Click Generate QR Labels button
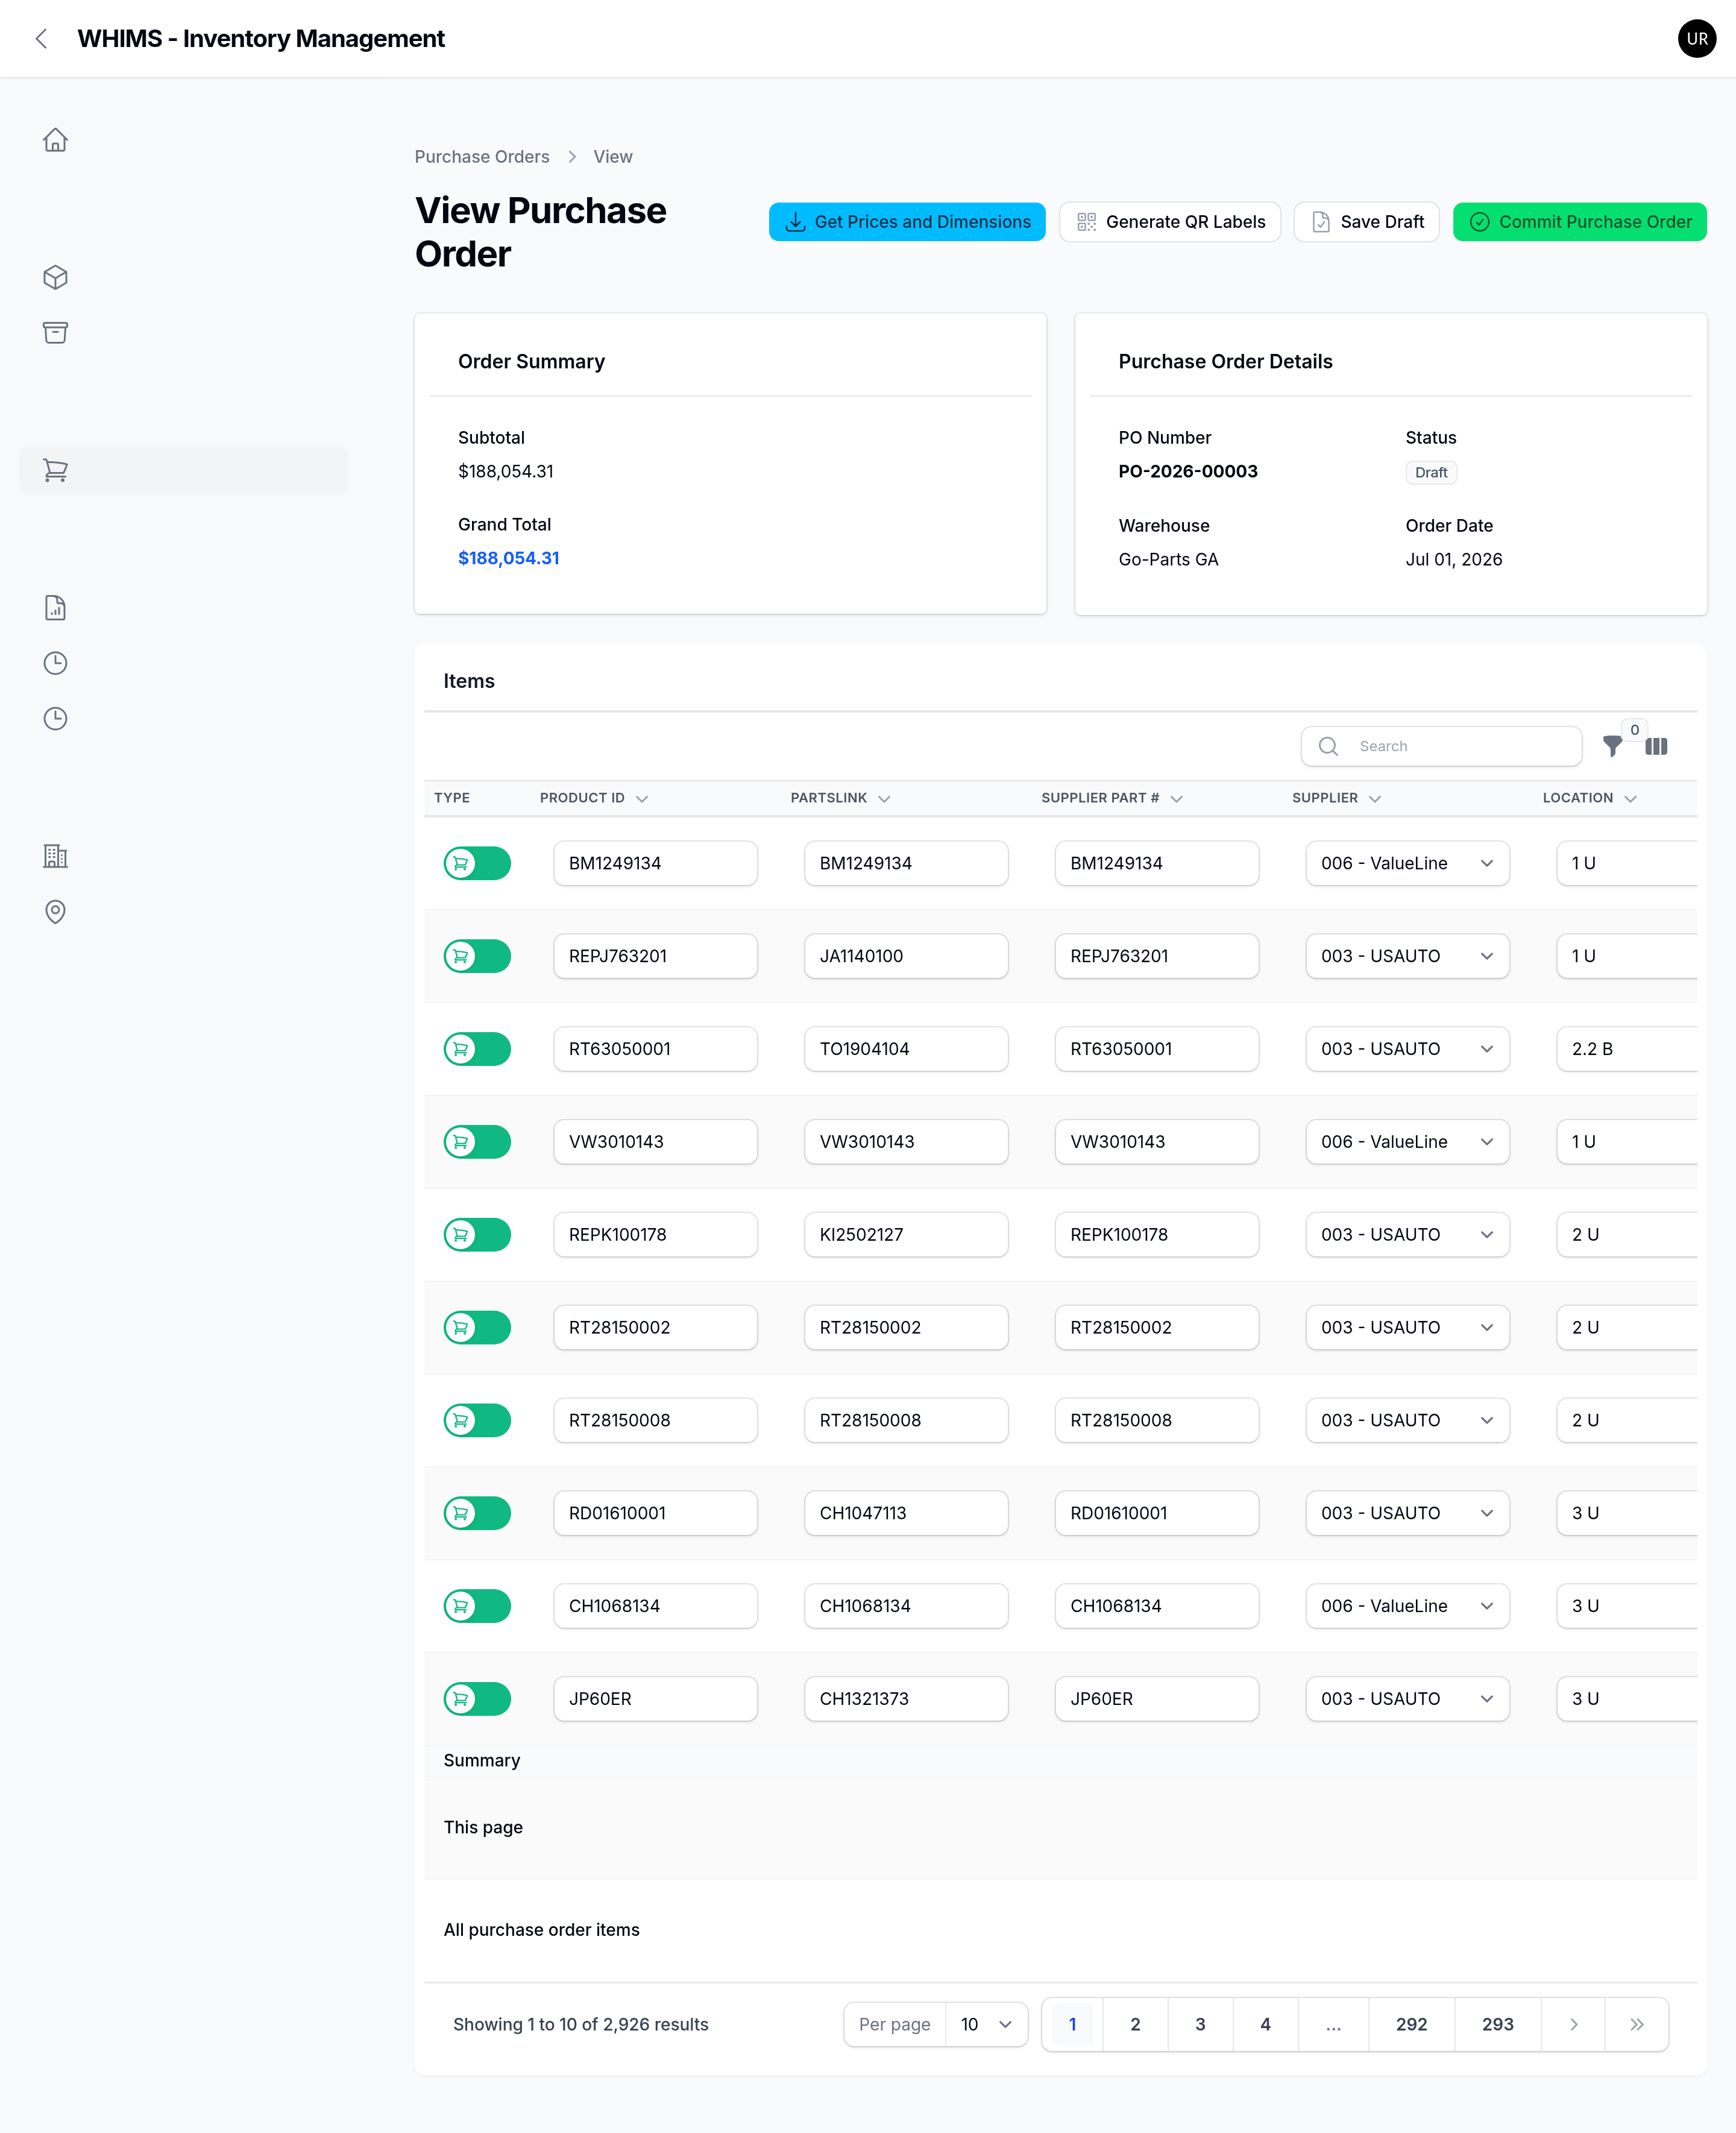The width and height of the screenshot is (1736, 2133). (x=1170, y=222)
